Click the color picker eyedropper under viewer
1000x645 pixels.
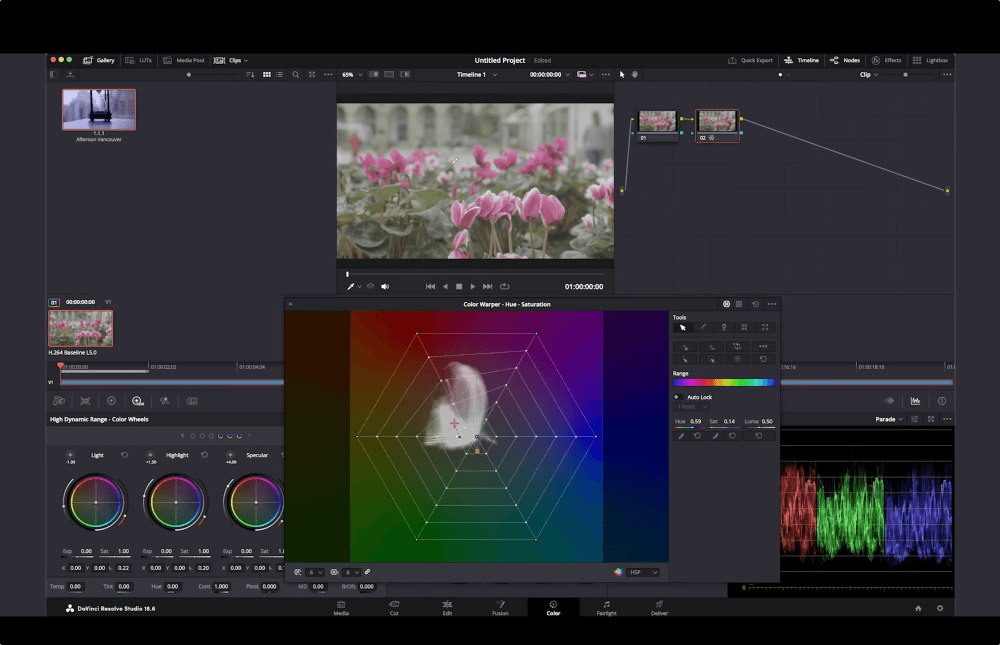click(351, 286)
